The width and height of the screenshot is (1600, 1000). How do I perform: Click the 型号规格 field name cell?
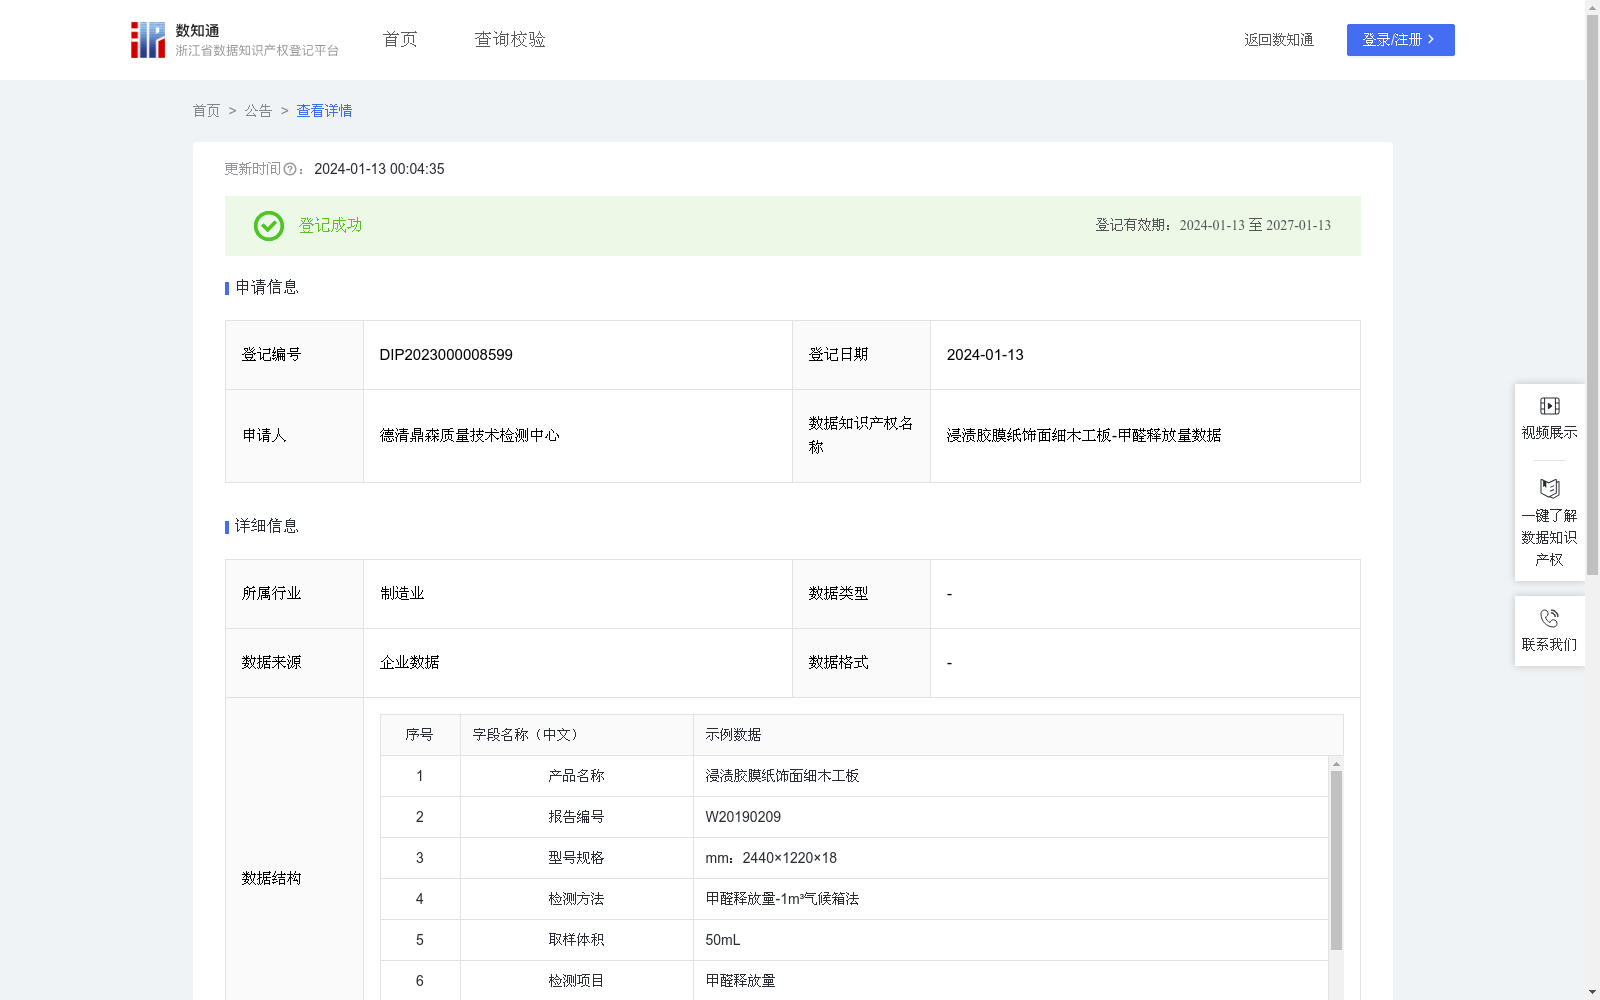(576, 858)
